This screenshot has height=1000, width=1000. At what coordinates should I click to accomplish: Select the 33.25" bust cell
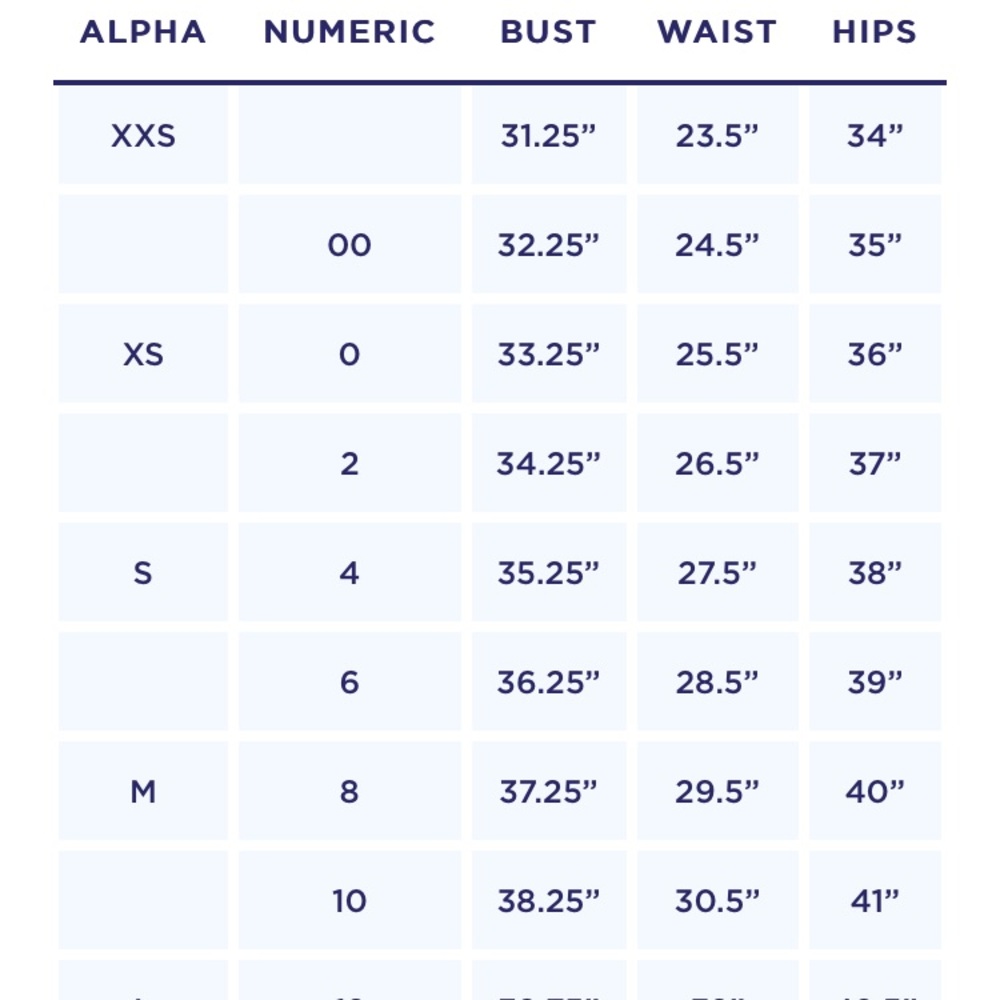pyautogui.click(x=548, y=354)
